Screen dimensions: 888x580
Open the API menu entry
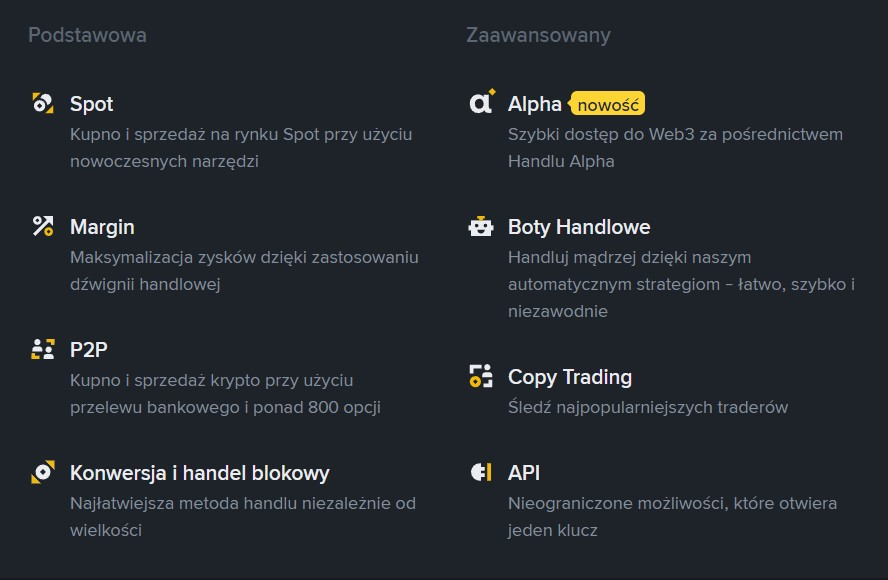click(x=524, y=473)
